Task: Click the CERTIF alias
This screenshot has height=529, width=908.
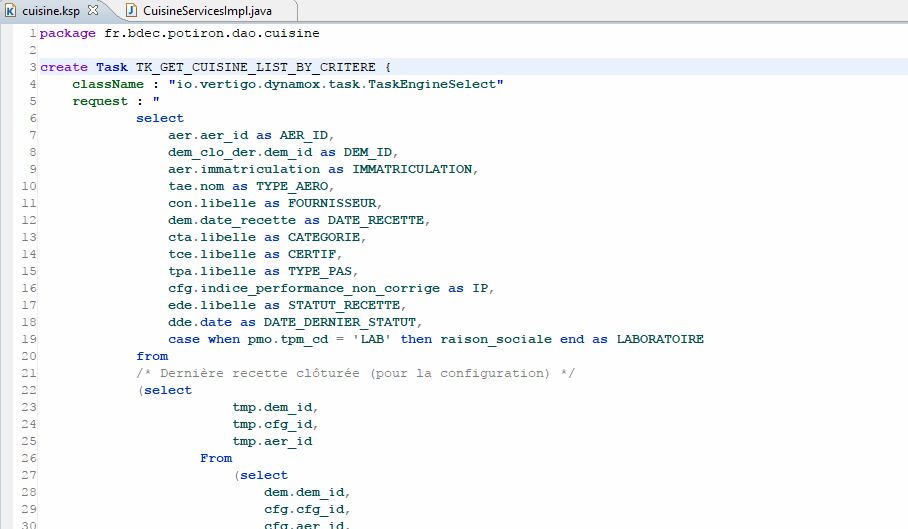Action: pos(312,254)
